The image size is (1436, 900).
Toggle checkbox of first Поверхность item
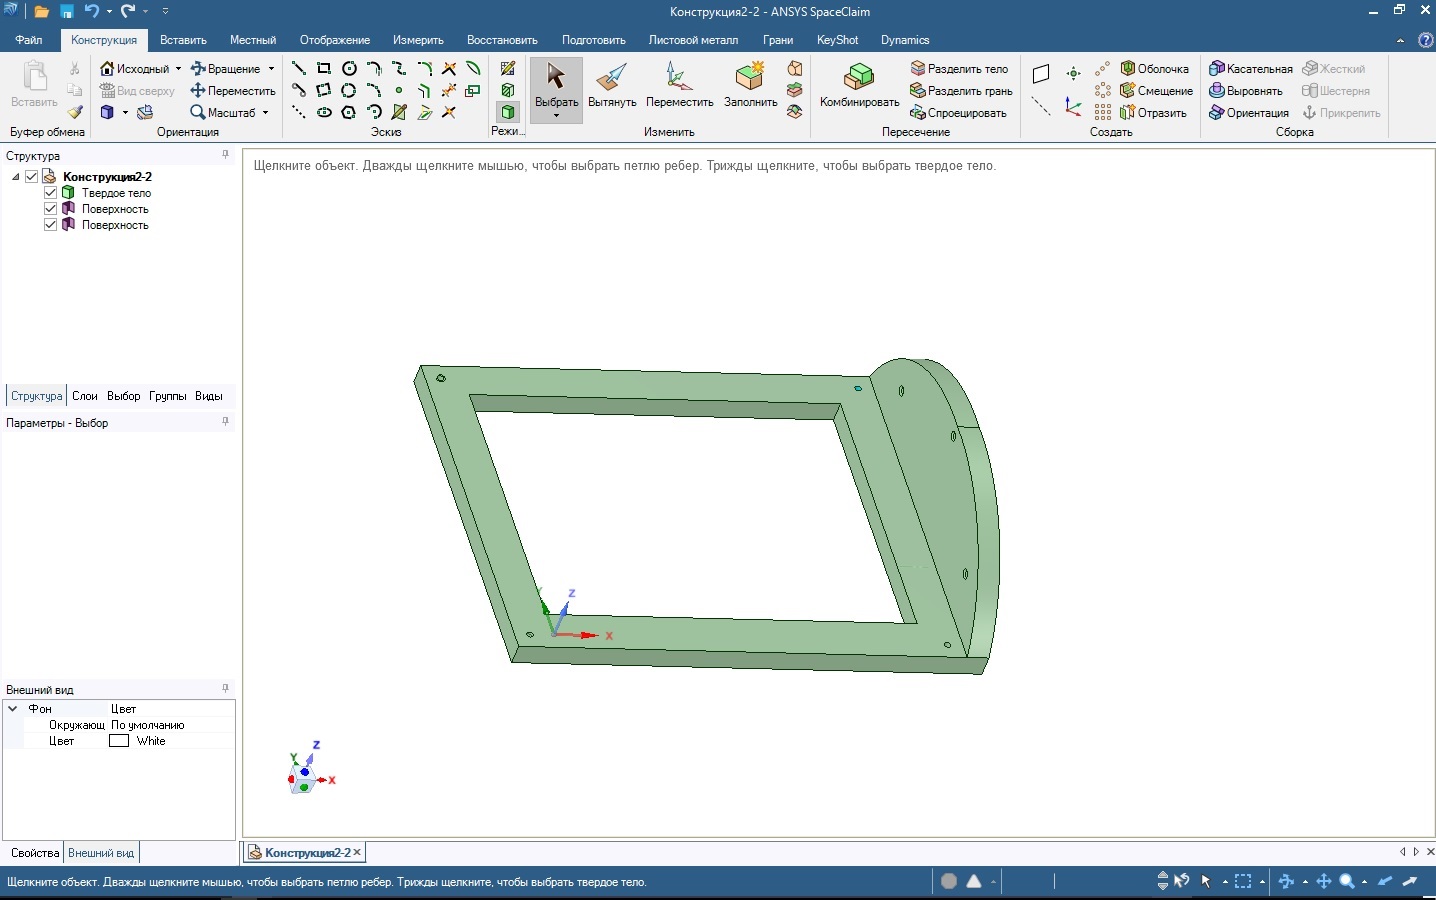pyautogui.click(x=51, y=209)
